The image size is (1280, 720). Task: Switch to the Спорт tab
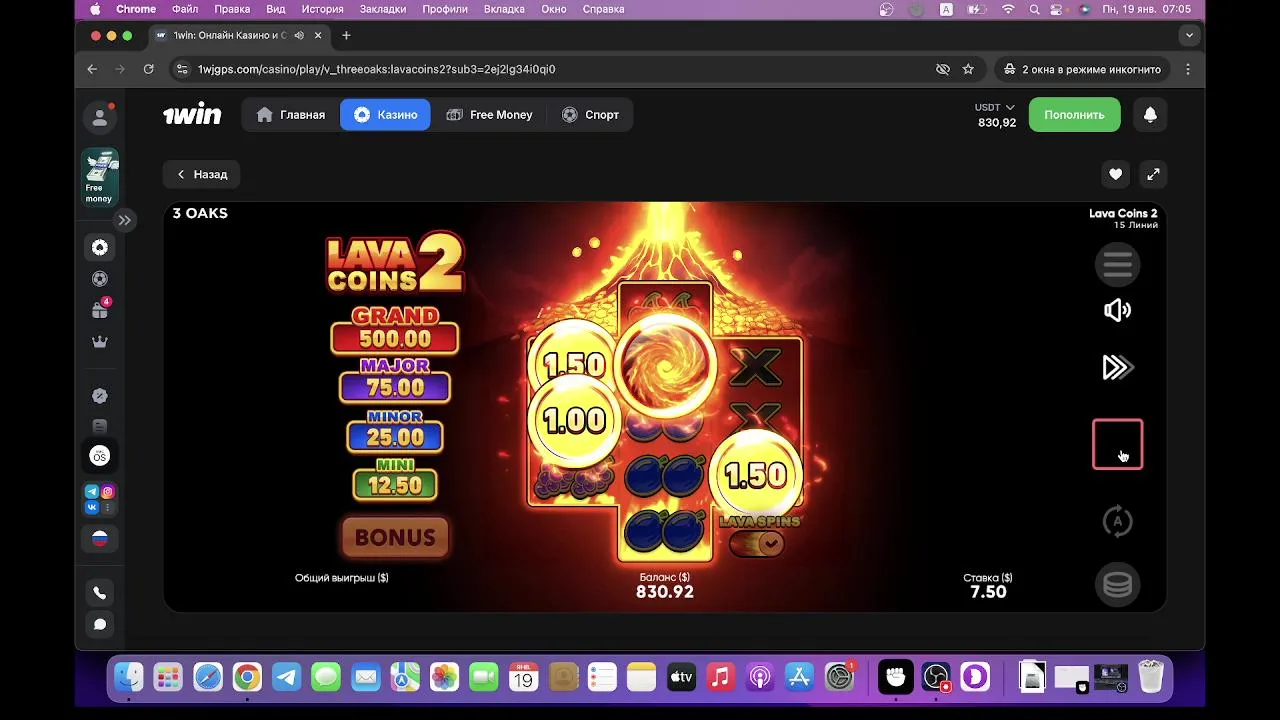590,115
